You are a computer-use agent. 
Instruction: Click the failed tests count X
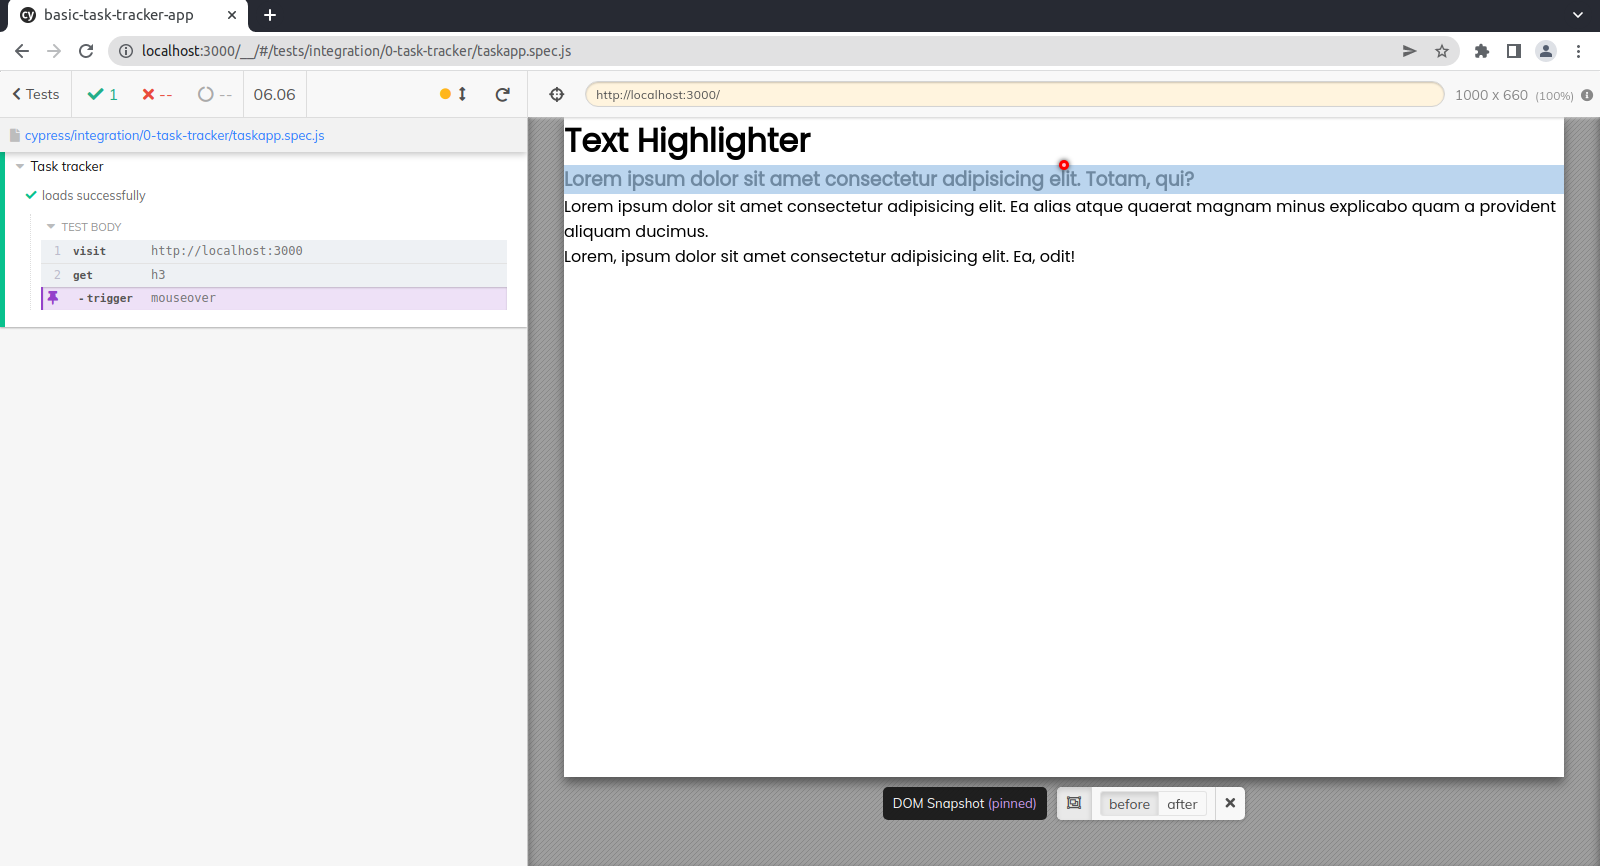tap(157, 94)
